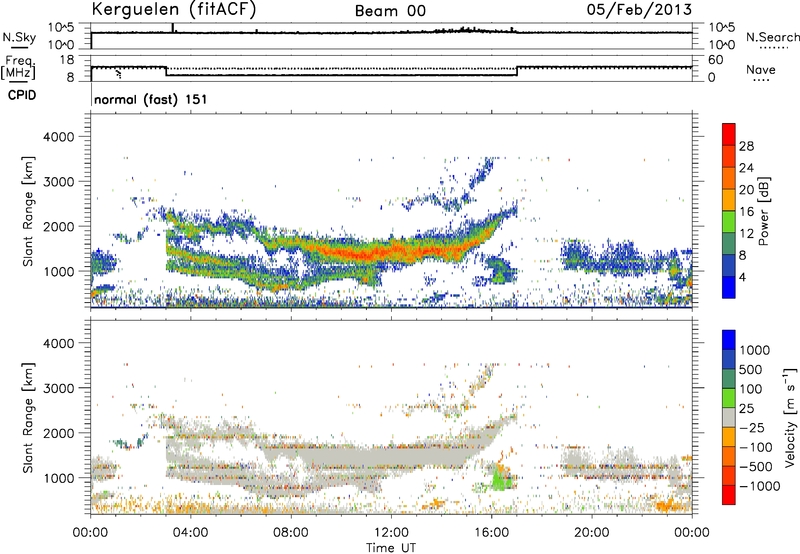
Task: Click 'Slant Range [km]' label of power panel
Action: click(x=29, y=212)
